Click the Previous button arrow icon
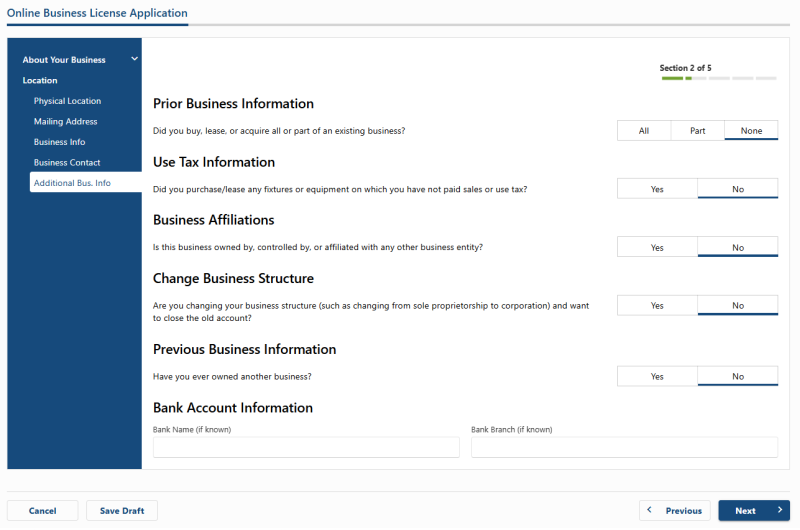 coord(649,511)
